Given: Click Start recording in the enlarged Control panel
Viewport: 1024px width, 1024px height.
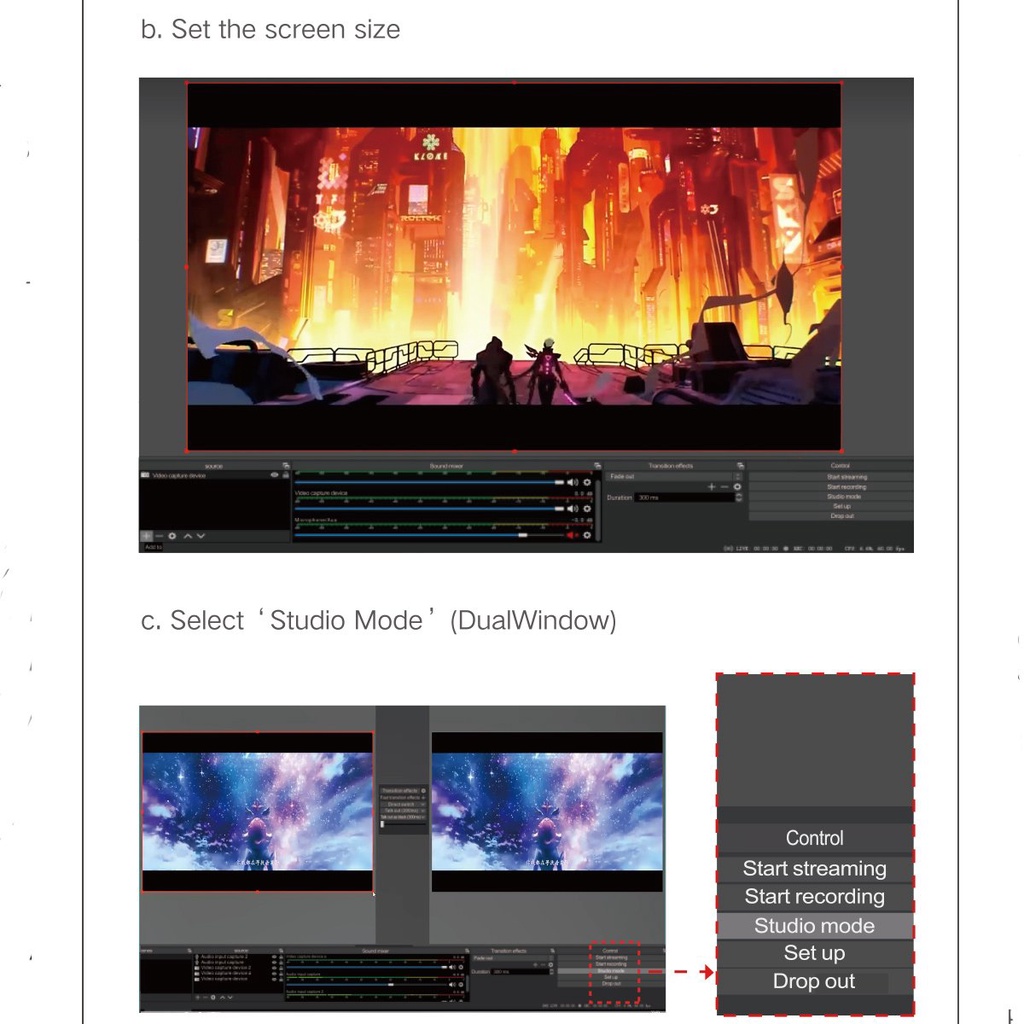Looking at the screenshot, I should [x=814, y=897].
